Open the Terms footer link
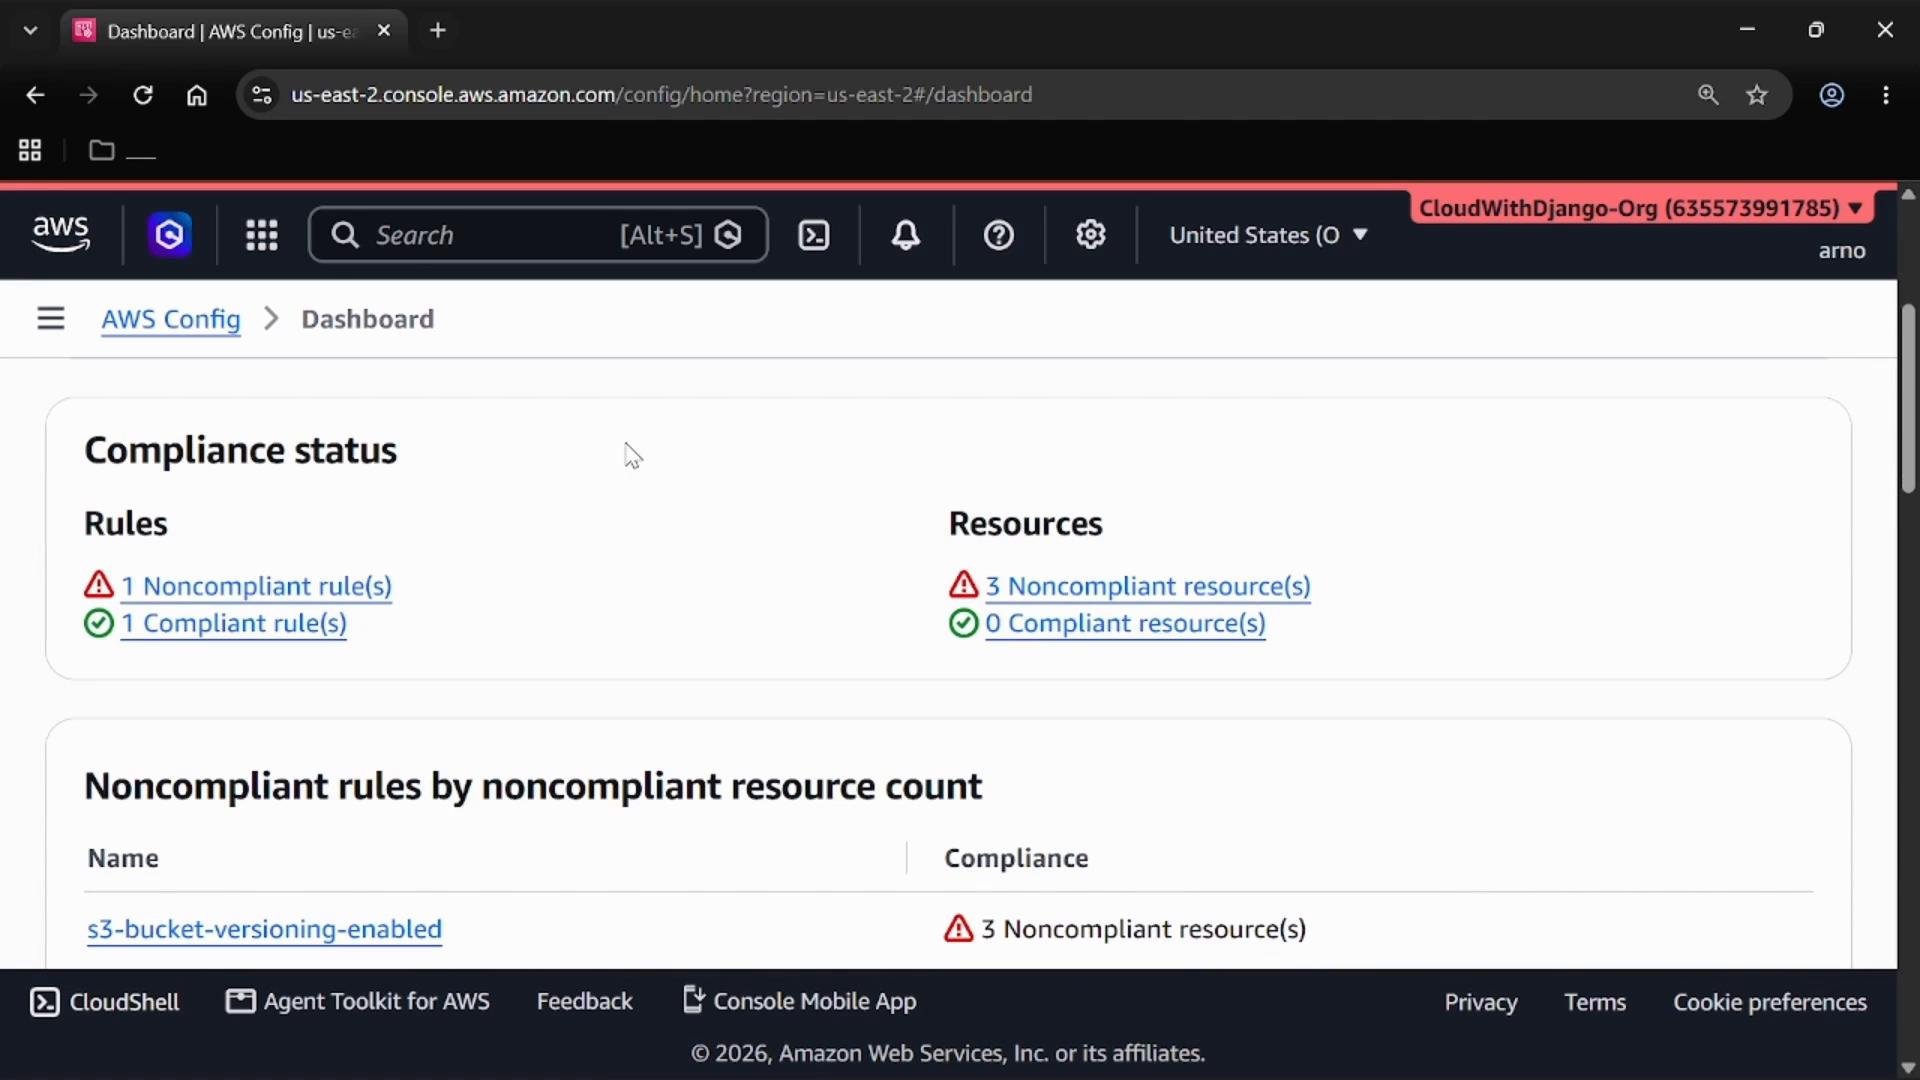 pos(1595,1003)
